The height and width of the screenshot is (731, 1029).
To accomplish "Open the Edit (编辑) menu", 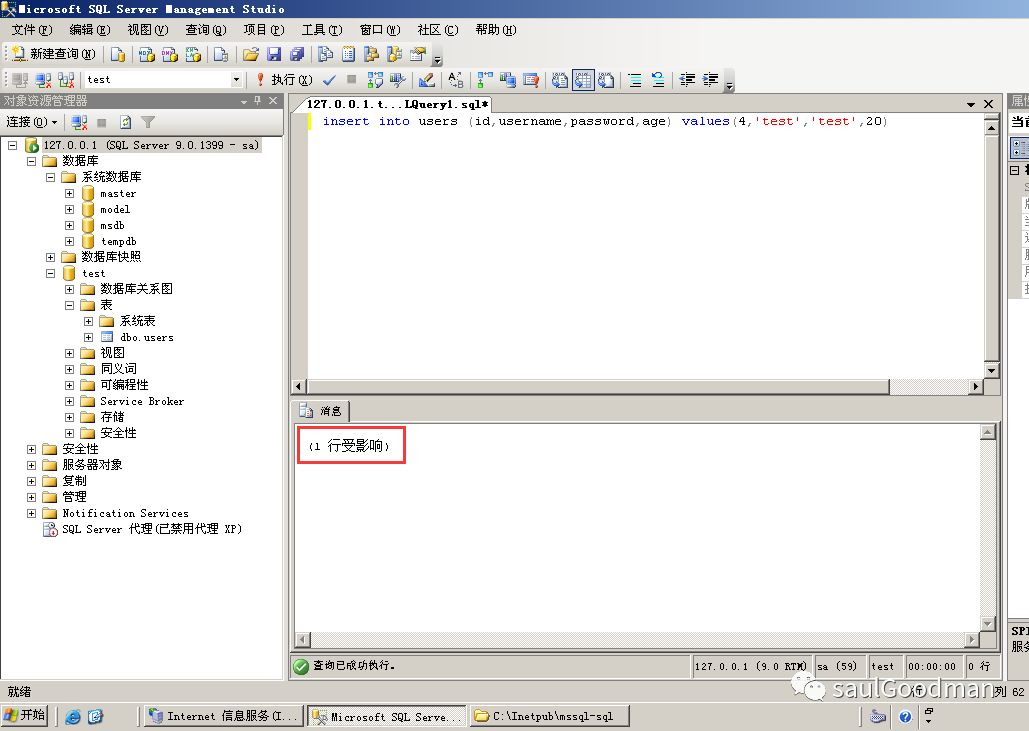I will (x=89, y=30).
